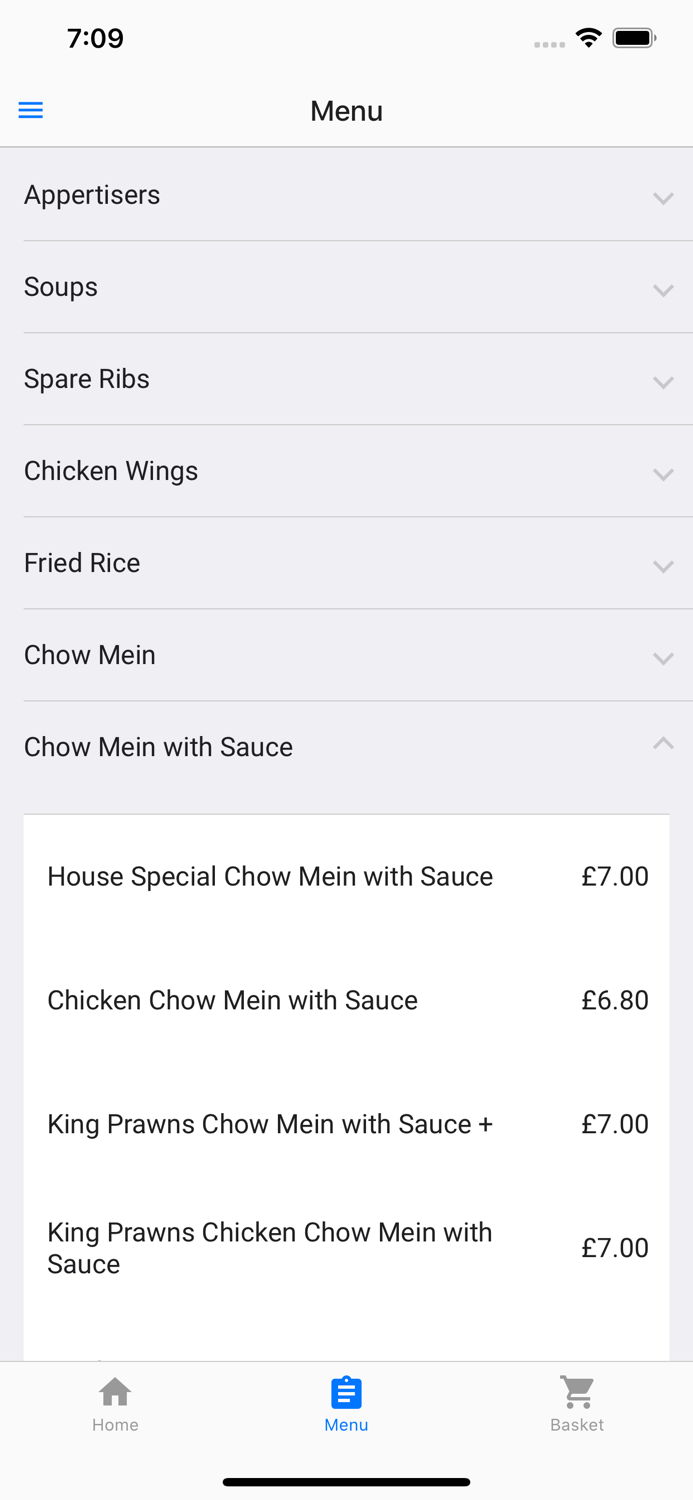The width and height of the screenshot is (693, 1500).
Task: Tap the Home icon in bottom bar
Action: point(115,1390)
